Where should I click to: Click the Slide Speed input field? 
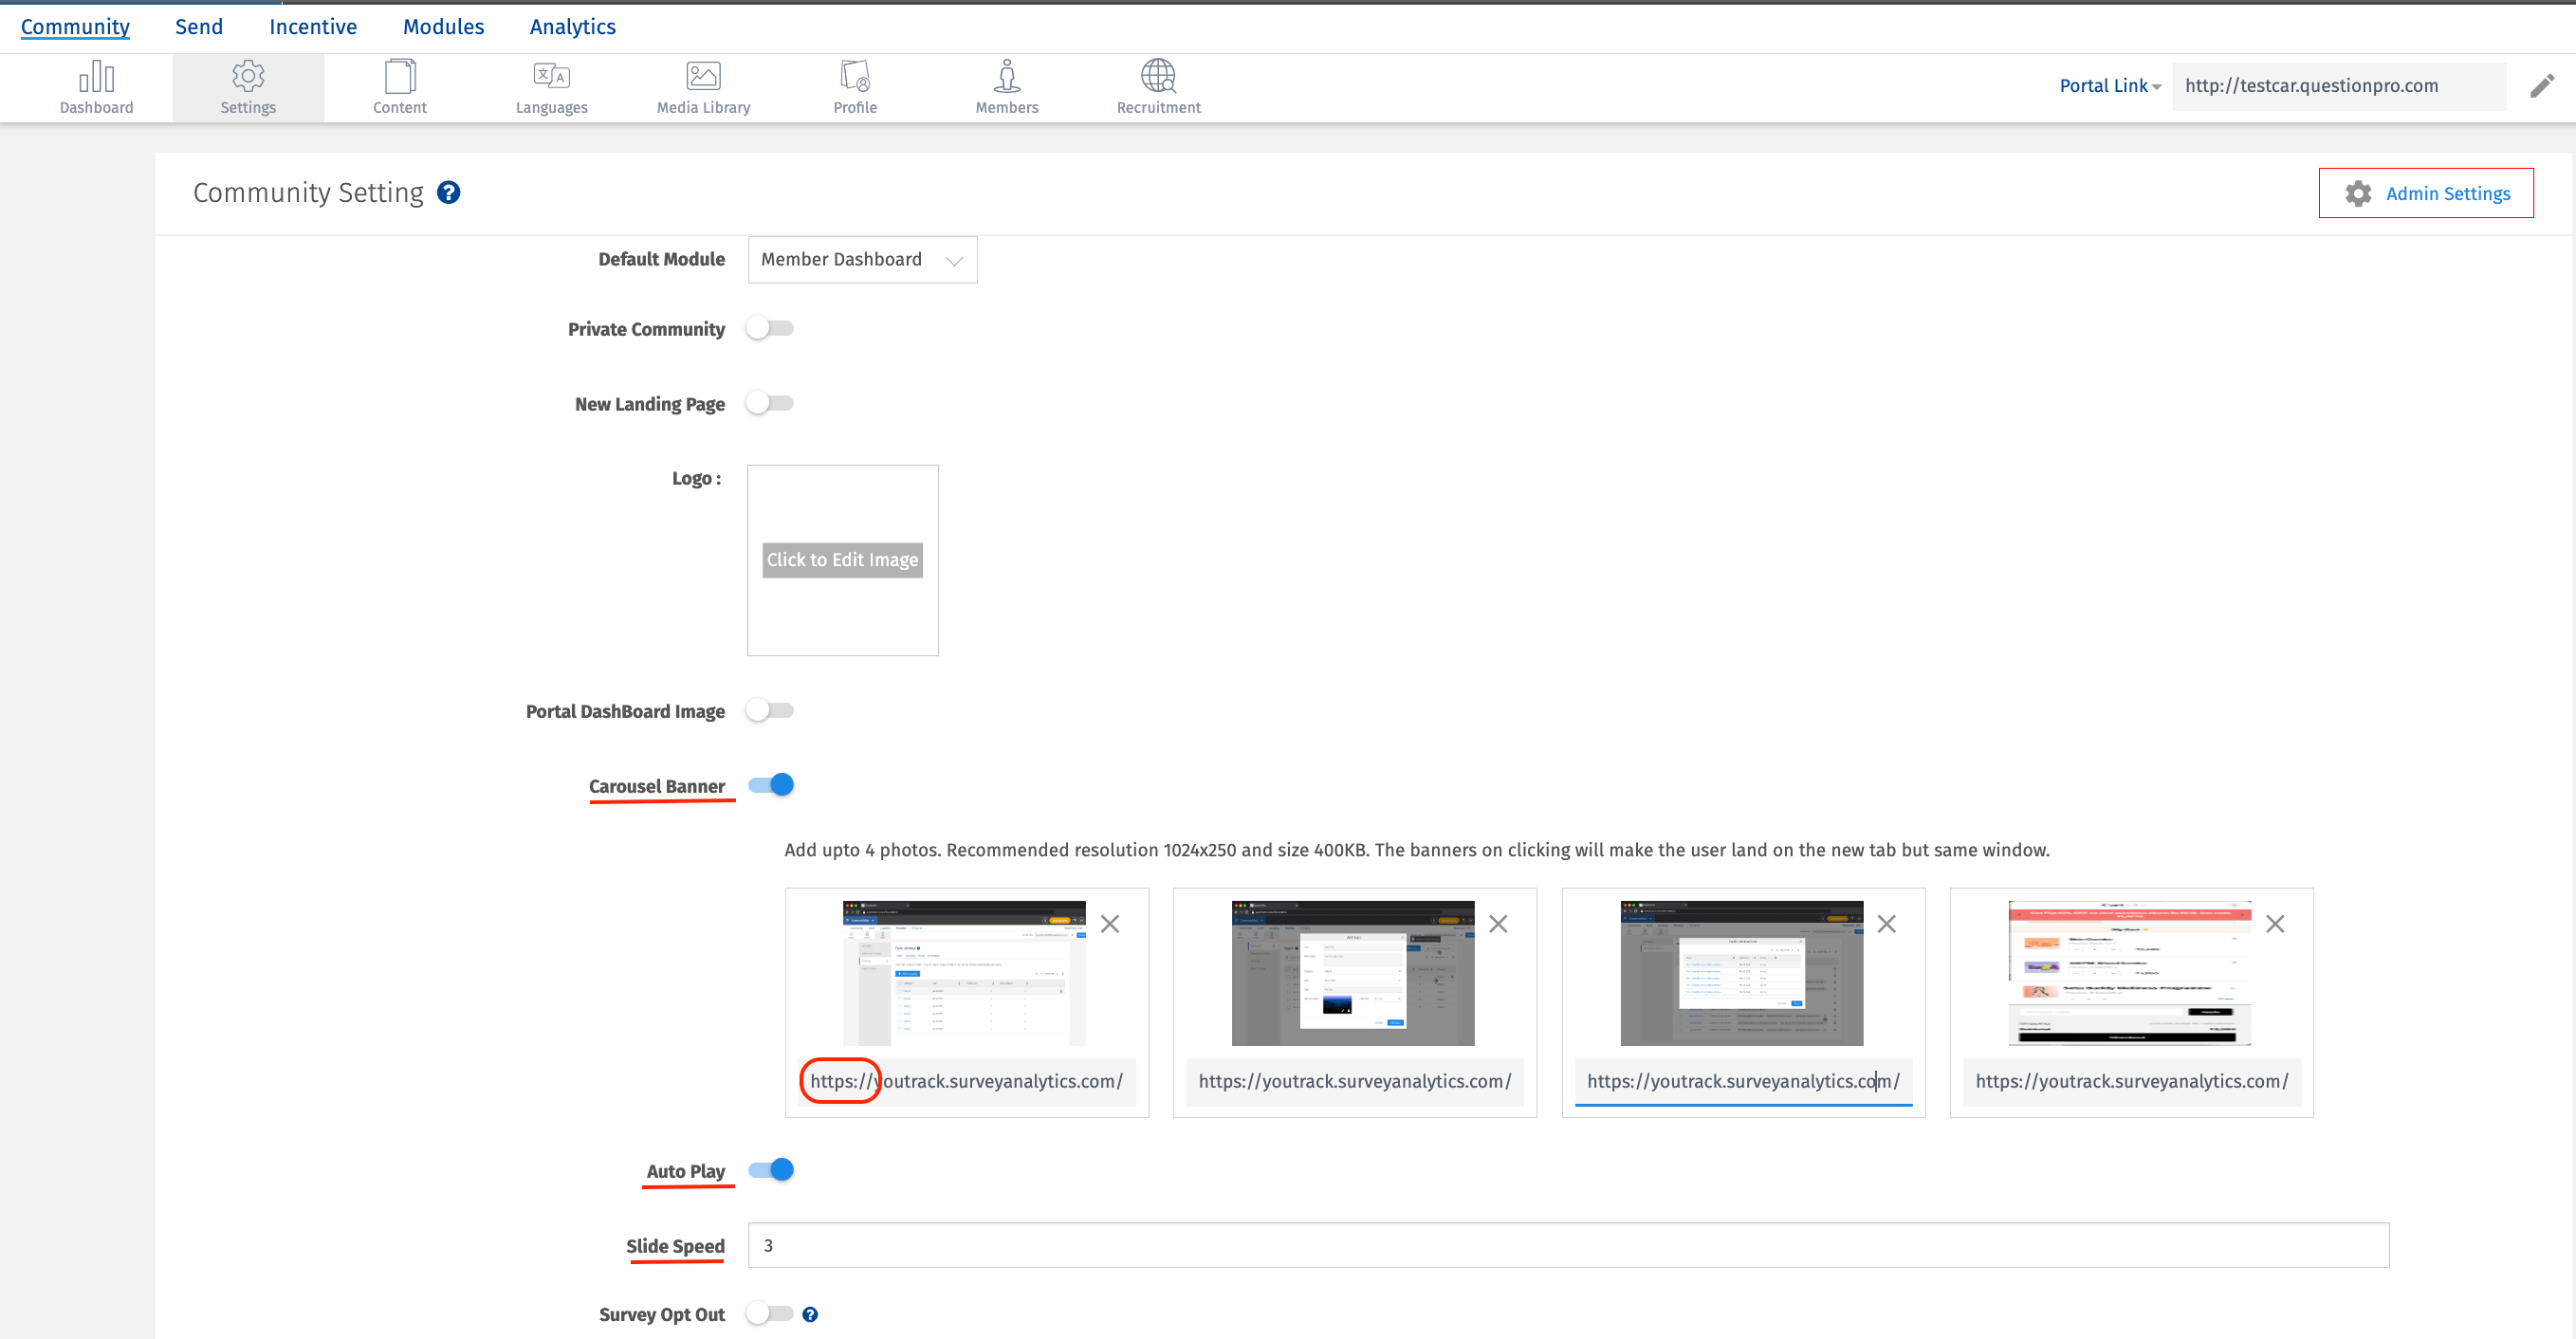click(1568, 1246)
